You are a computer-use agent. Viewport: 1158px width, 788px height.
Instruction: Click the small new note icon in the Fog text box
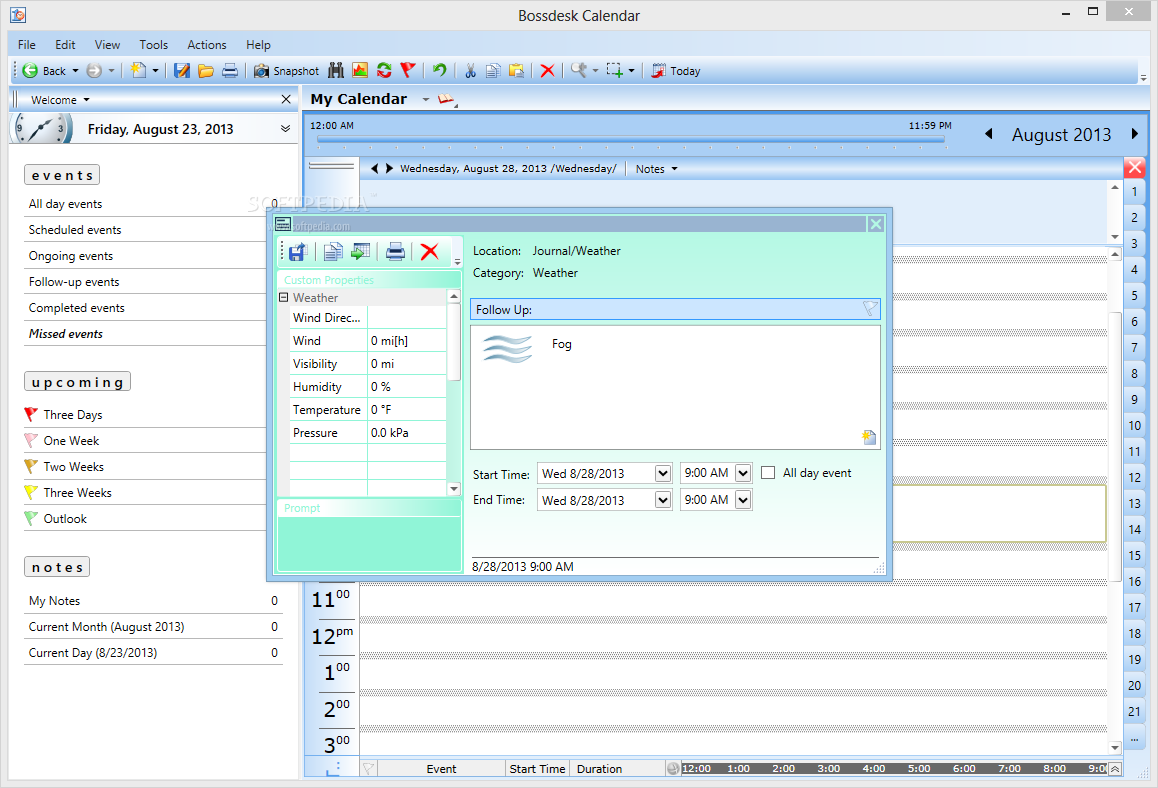(869, 437)
